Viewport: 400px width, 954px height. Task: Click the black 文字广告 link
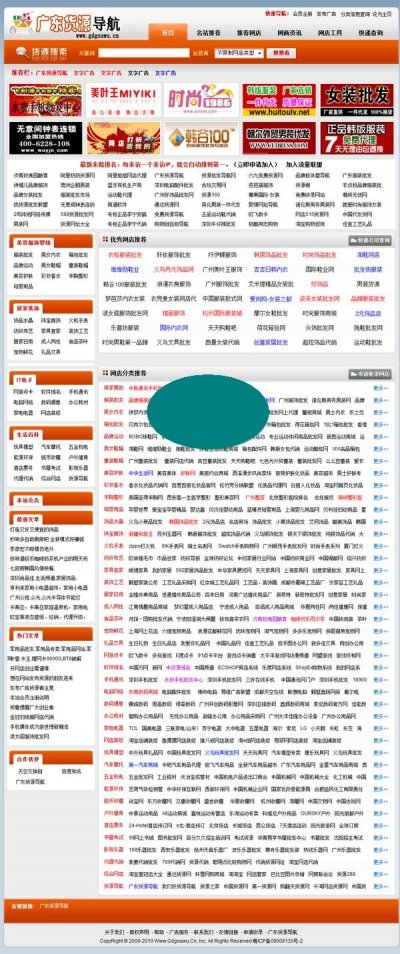(138, 73)
